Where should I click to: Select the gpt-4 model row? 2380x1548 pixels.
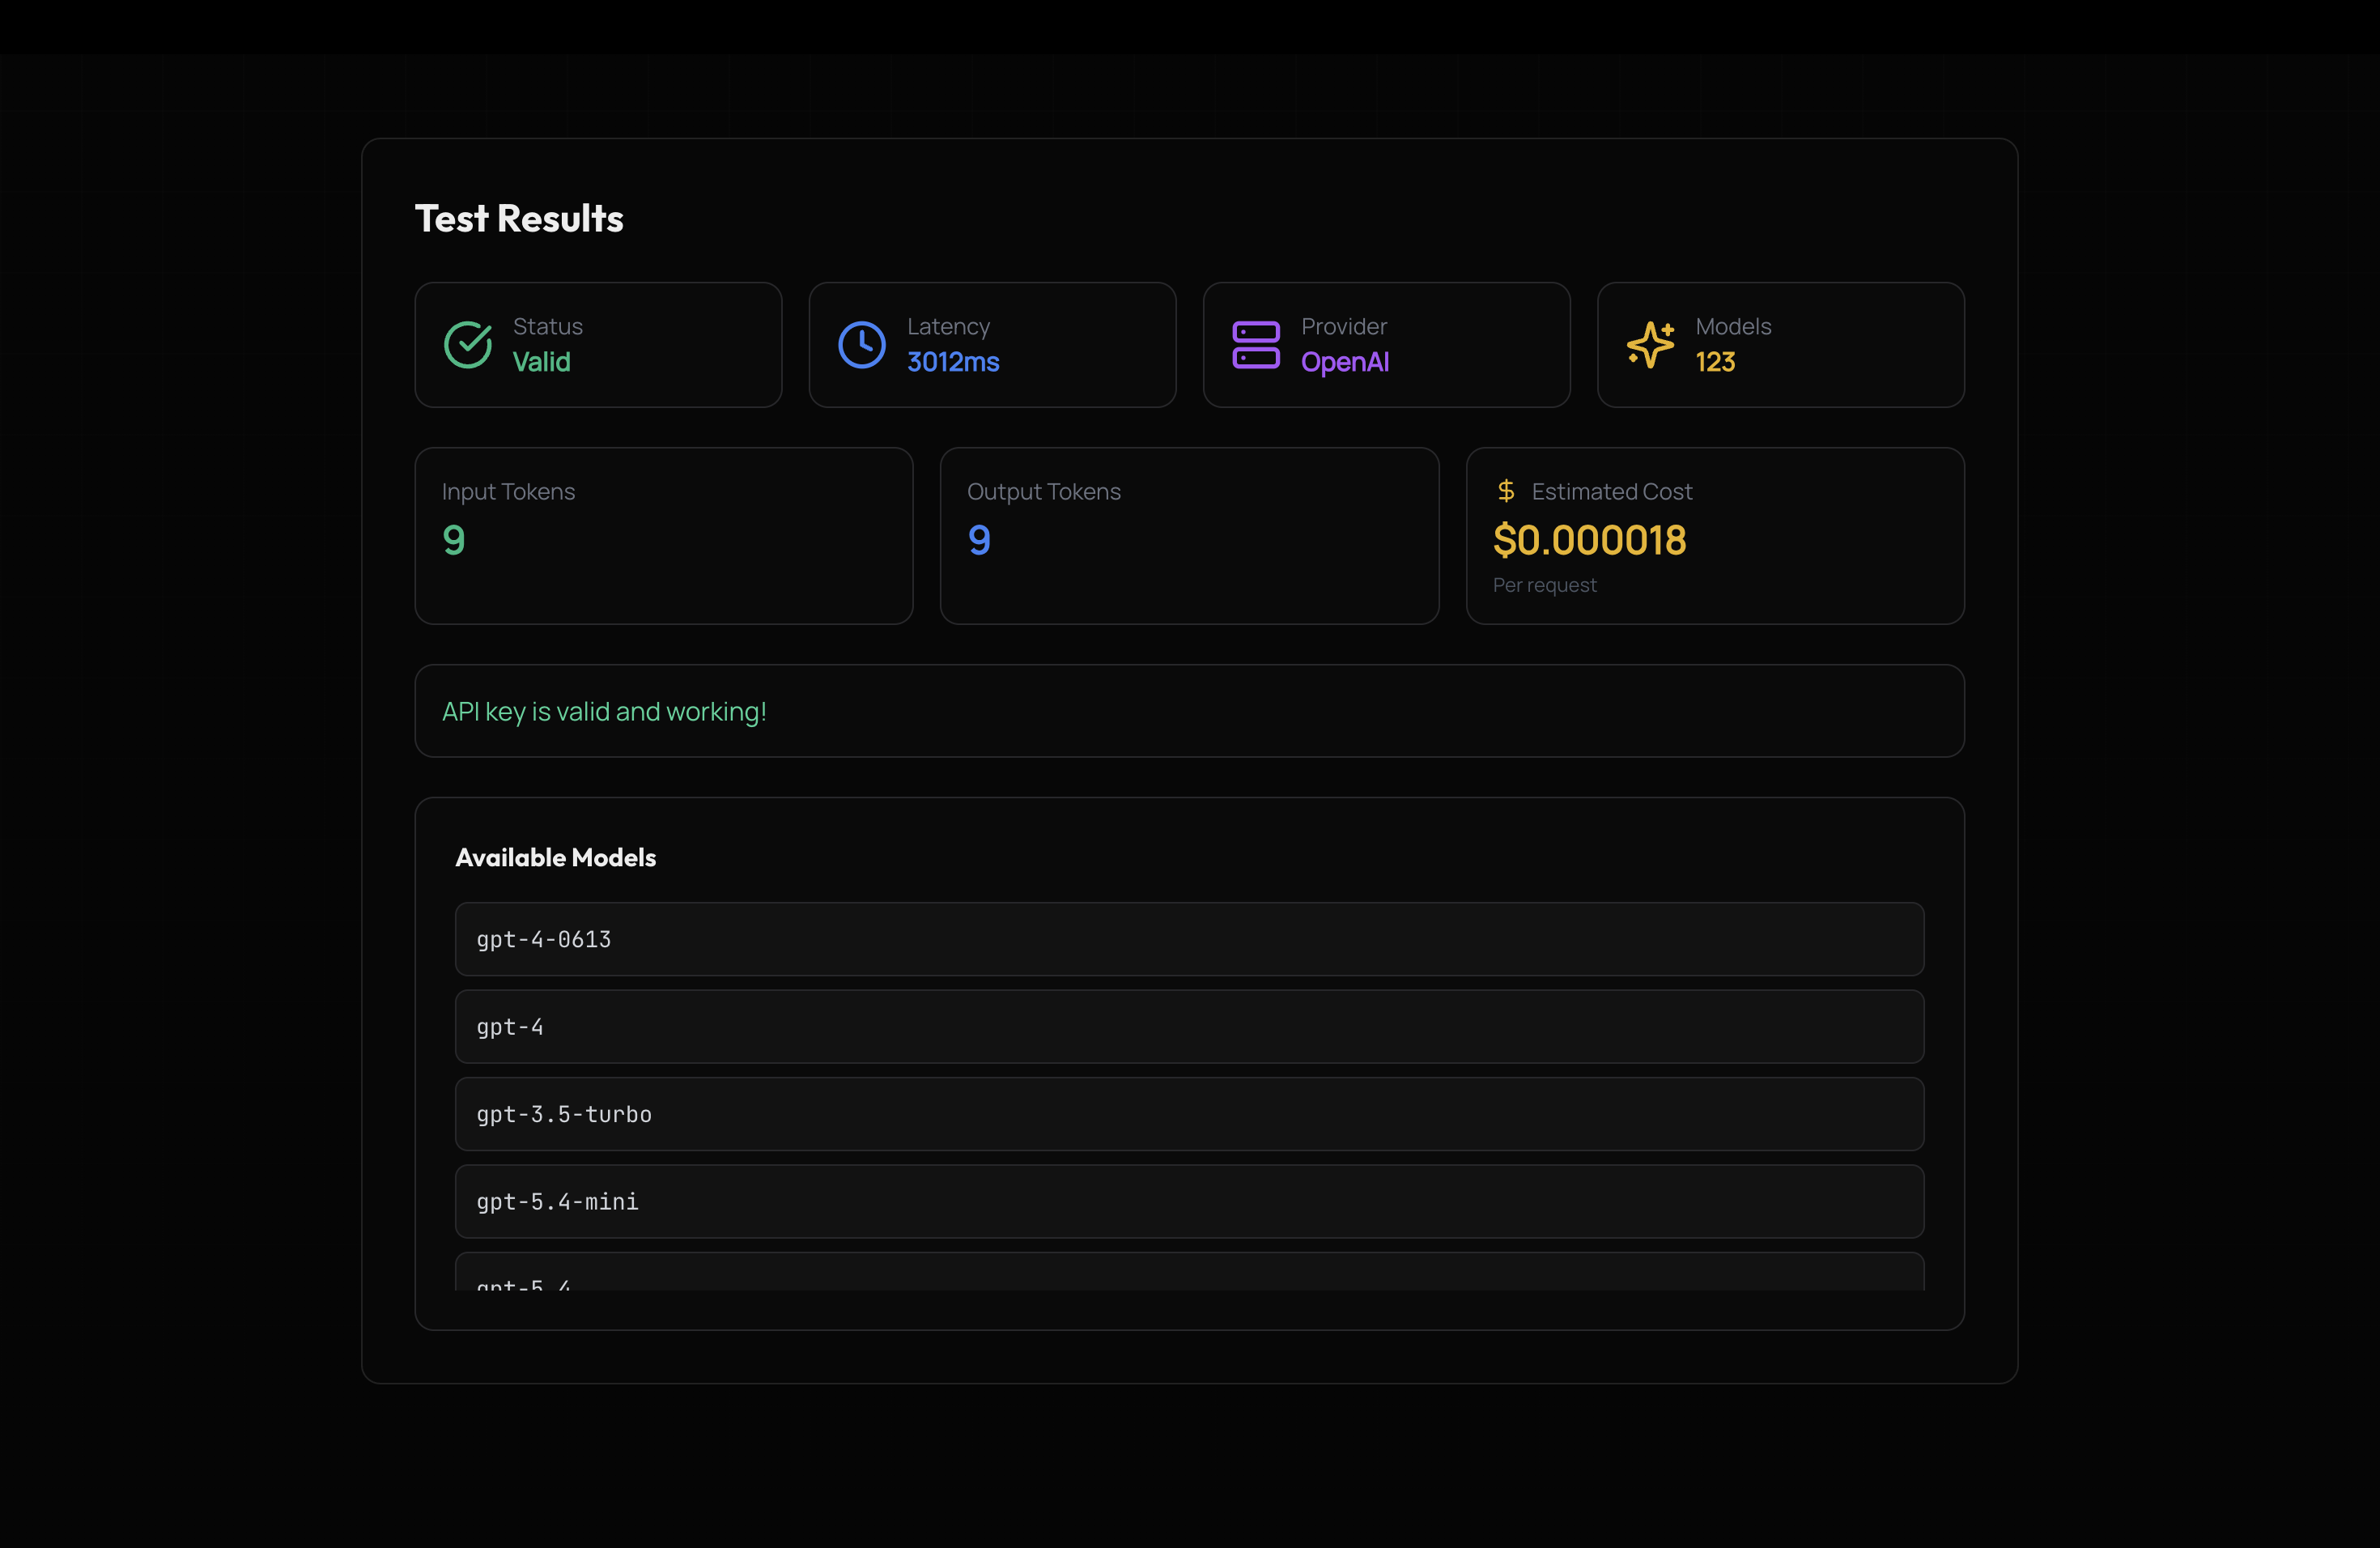tap(1188, 1027)
